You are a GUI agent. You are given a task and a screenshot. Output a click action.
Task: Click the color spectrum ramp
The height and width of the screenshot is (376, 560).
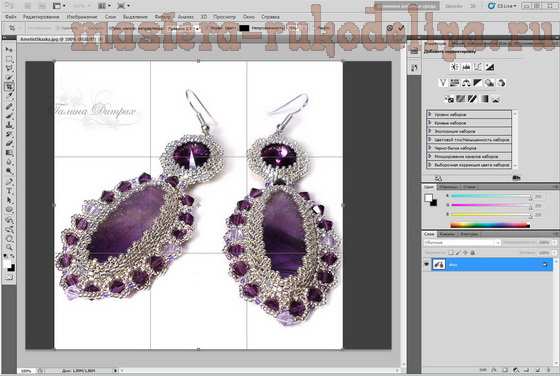(490, 225)
